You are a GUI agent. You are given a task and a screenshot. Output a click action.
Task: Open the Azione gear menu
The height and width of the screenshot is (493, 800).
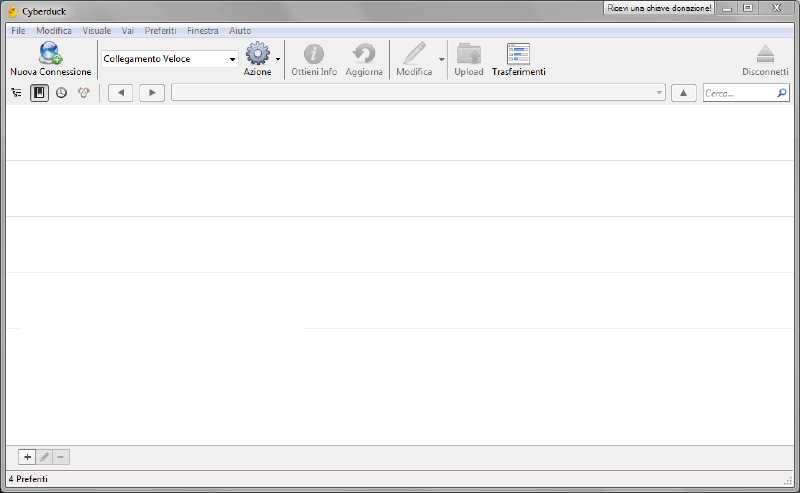tap(258, 54)
